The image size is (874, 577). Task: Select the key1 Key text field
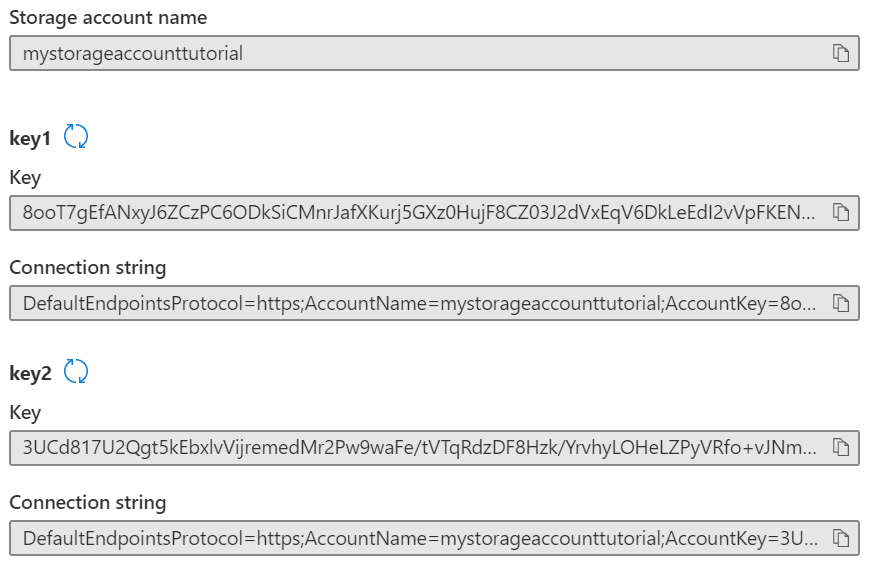(x=400, y=211)
